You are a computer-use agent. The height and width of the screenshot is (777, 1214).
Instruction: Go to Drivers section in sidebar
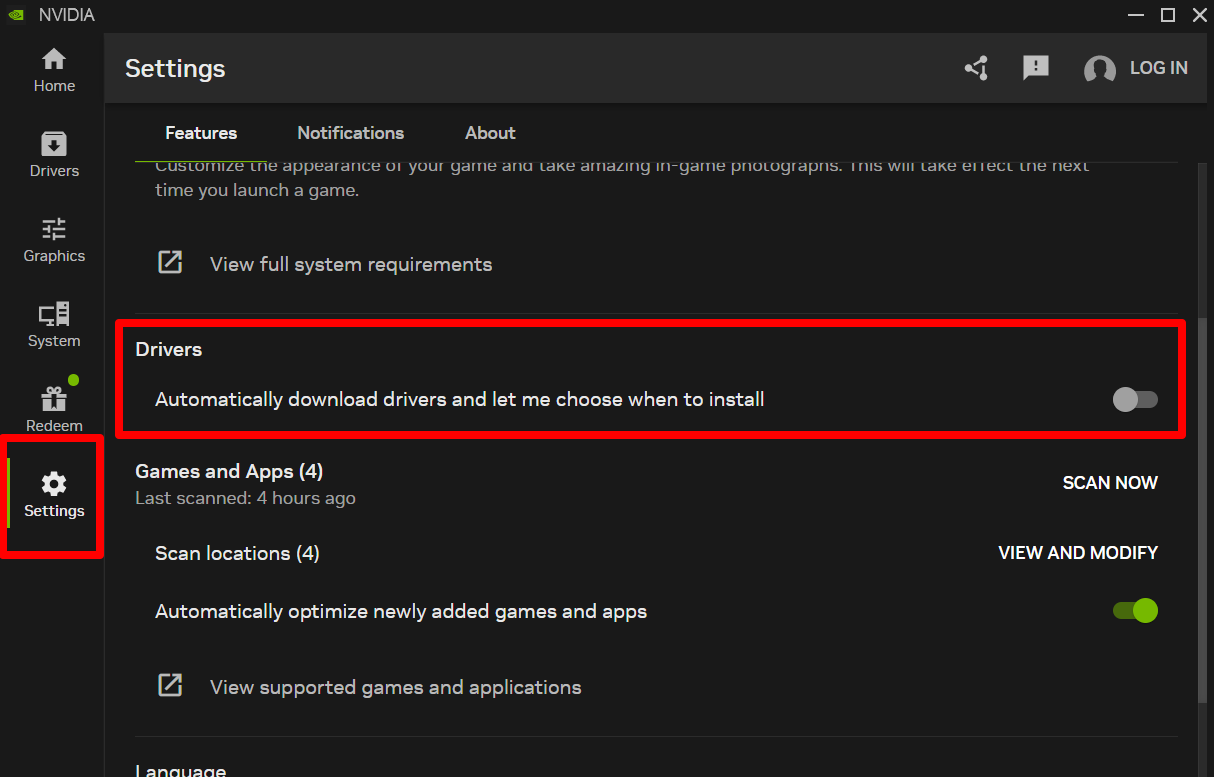click(54, 155)
